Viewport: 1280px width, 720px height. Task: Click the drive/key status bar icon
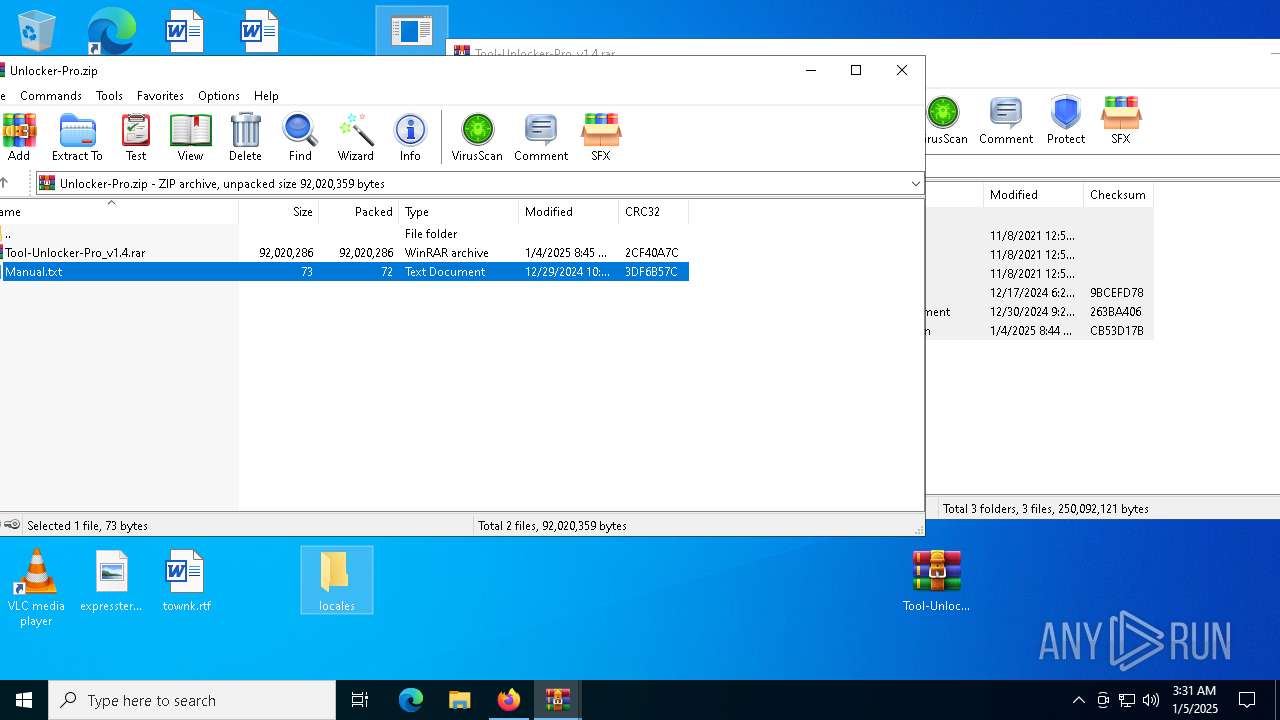coord(11,525)
